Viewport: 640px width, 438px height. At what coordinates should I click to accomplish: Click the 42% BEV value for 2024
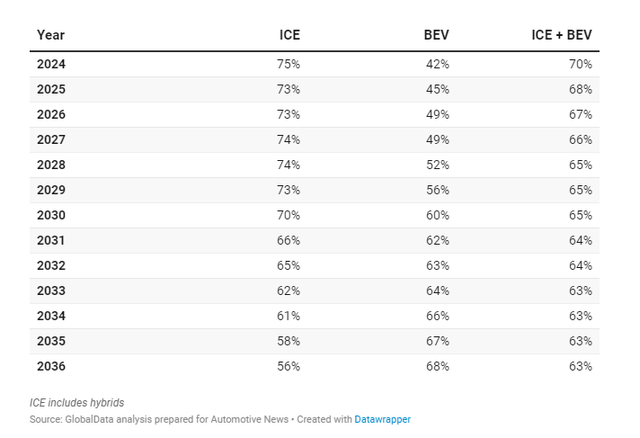(438, 64)
